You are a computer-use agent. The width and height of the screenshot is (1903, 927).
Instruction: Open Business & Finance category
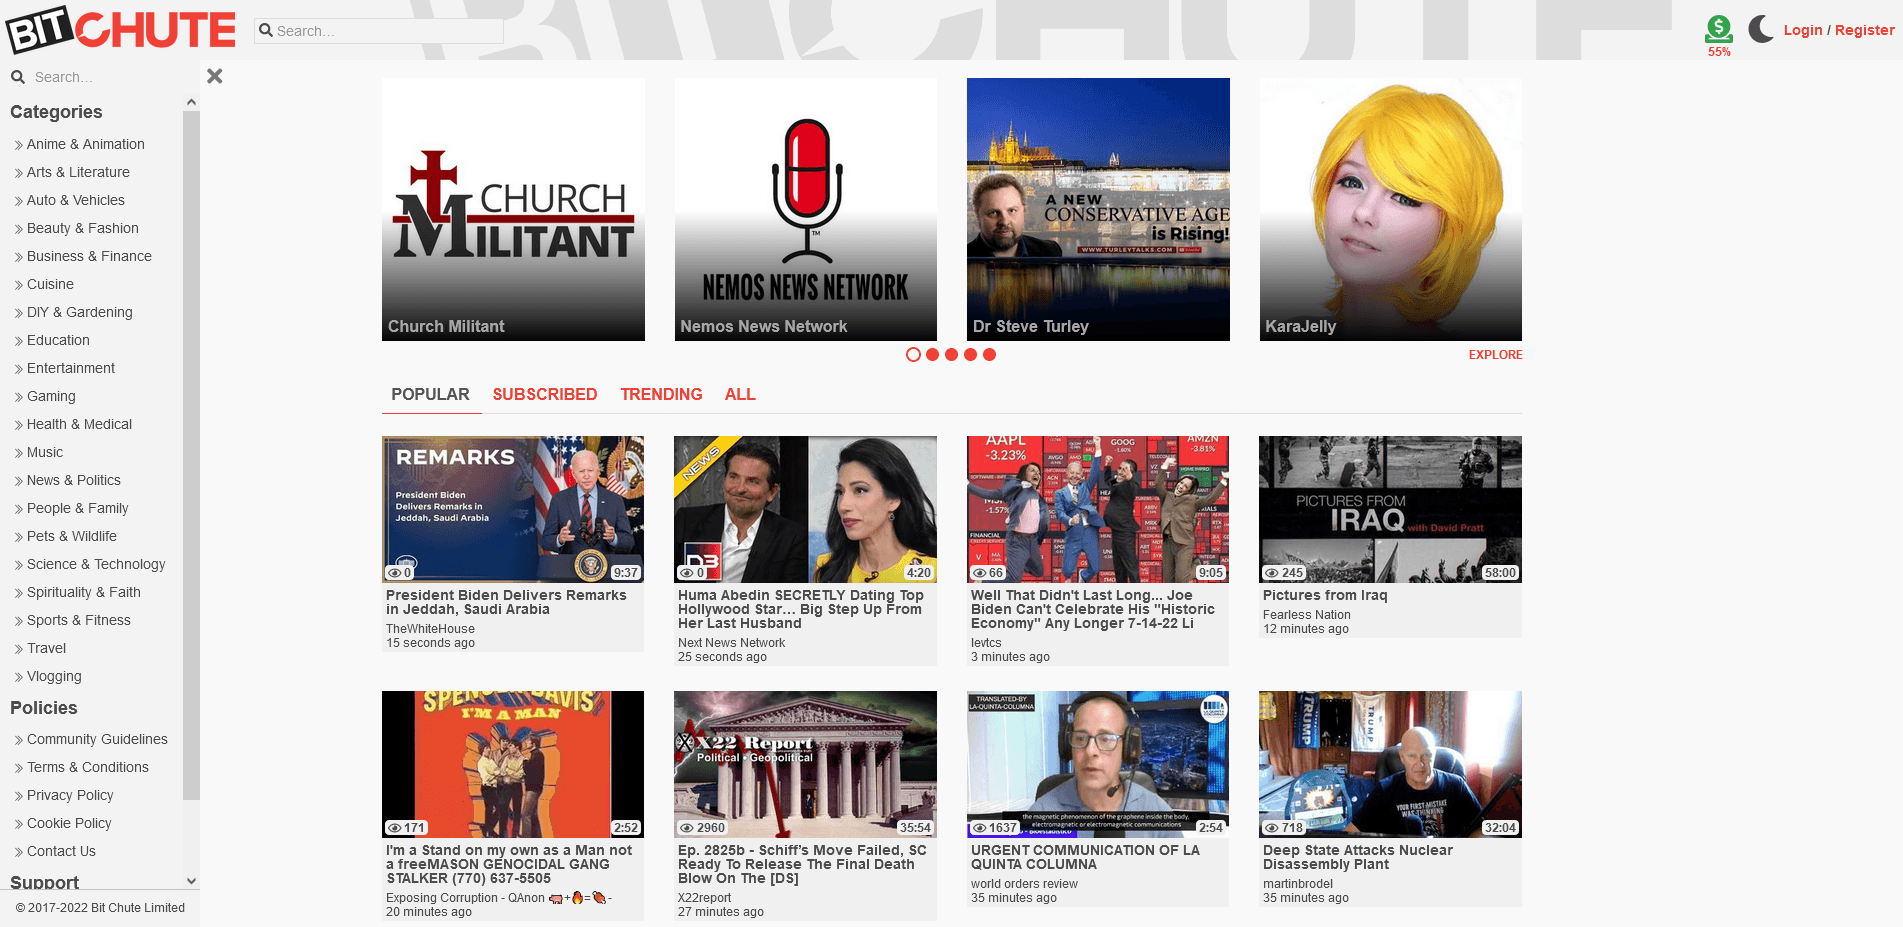pos(89,256)
